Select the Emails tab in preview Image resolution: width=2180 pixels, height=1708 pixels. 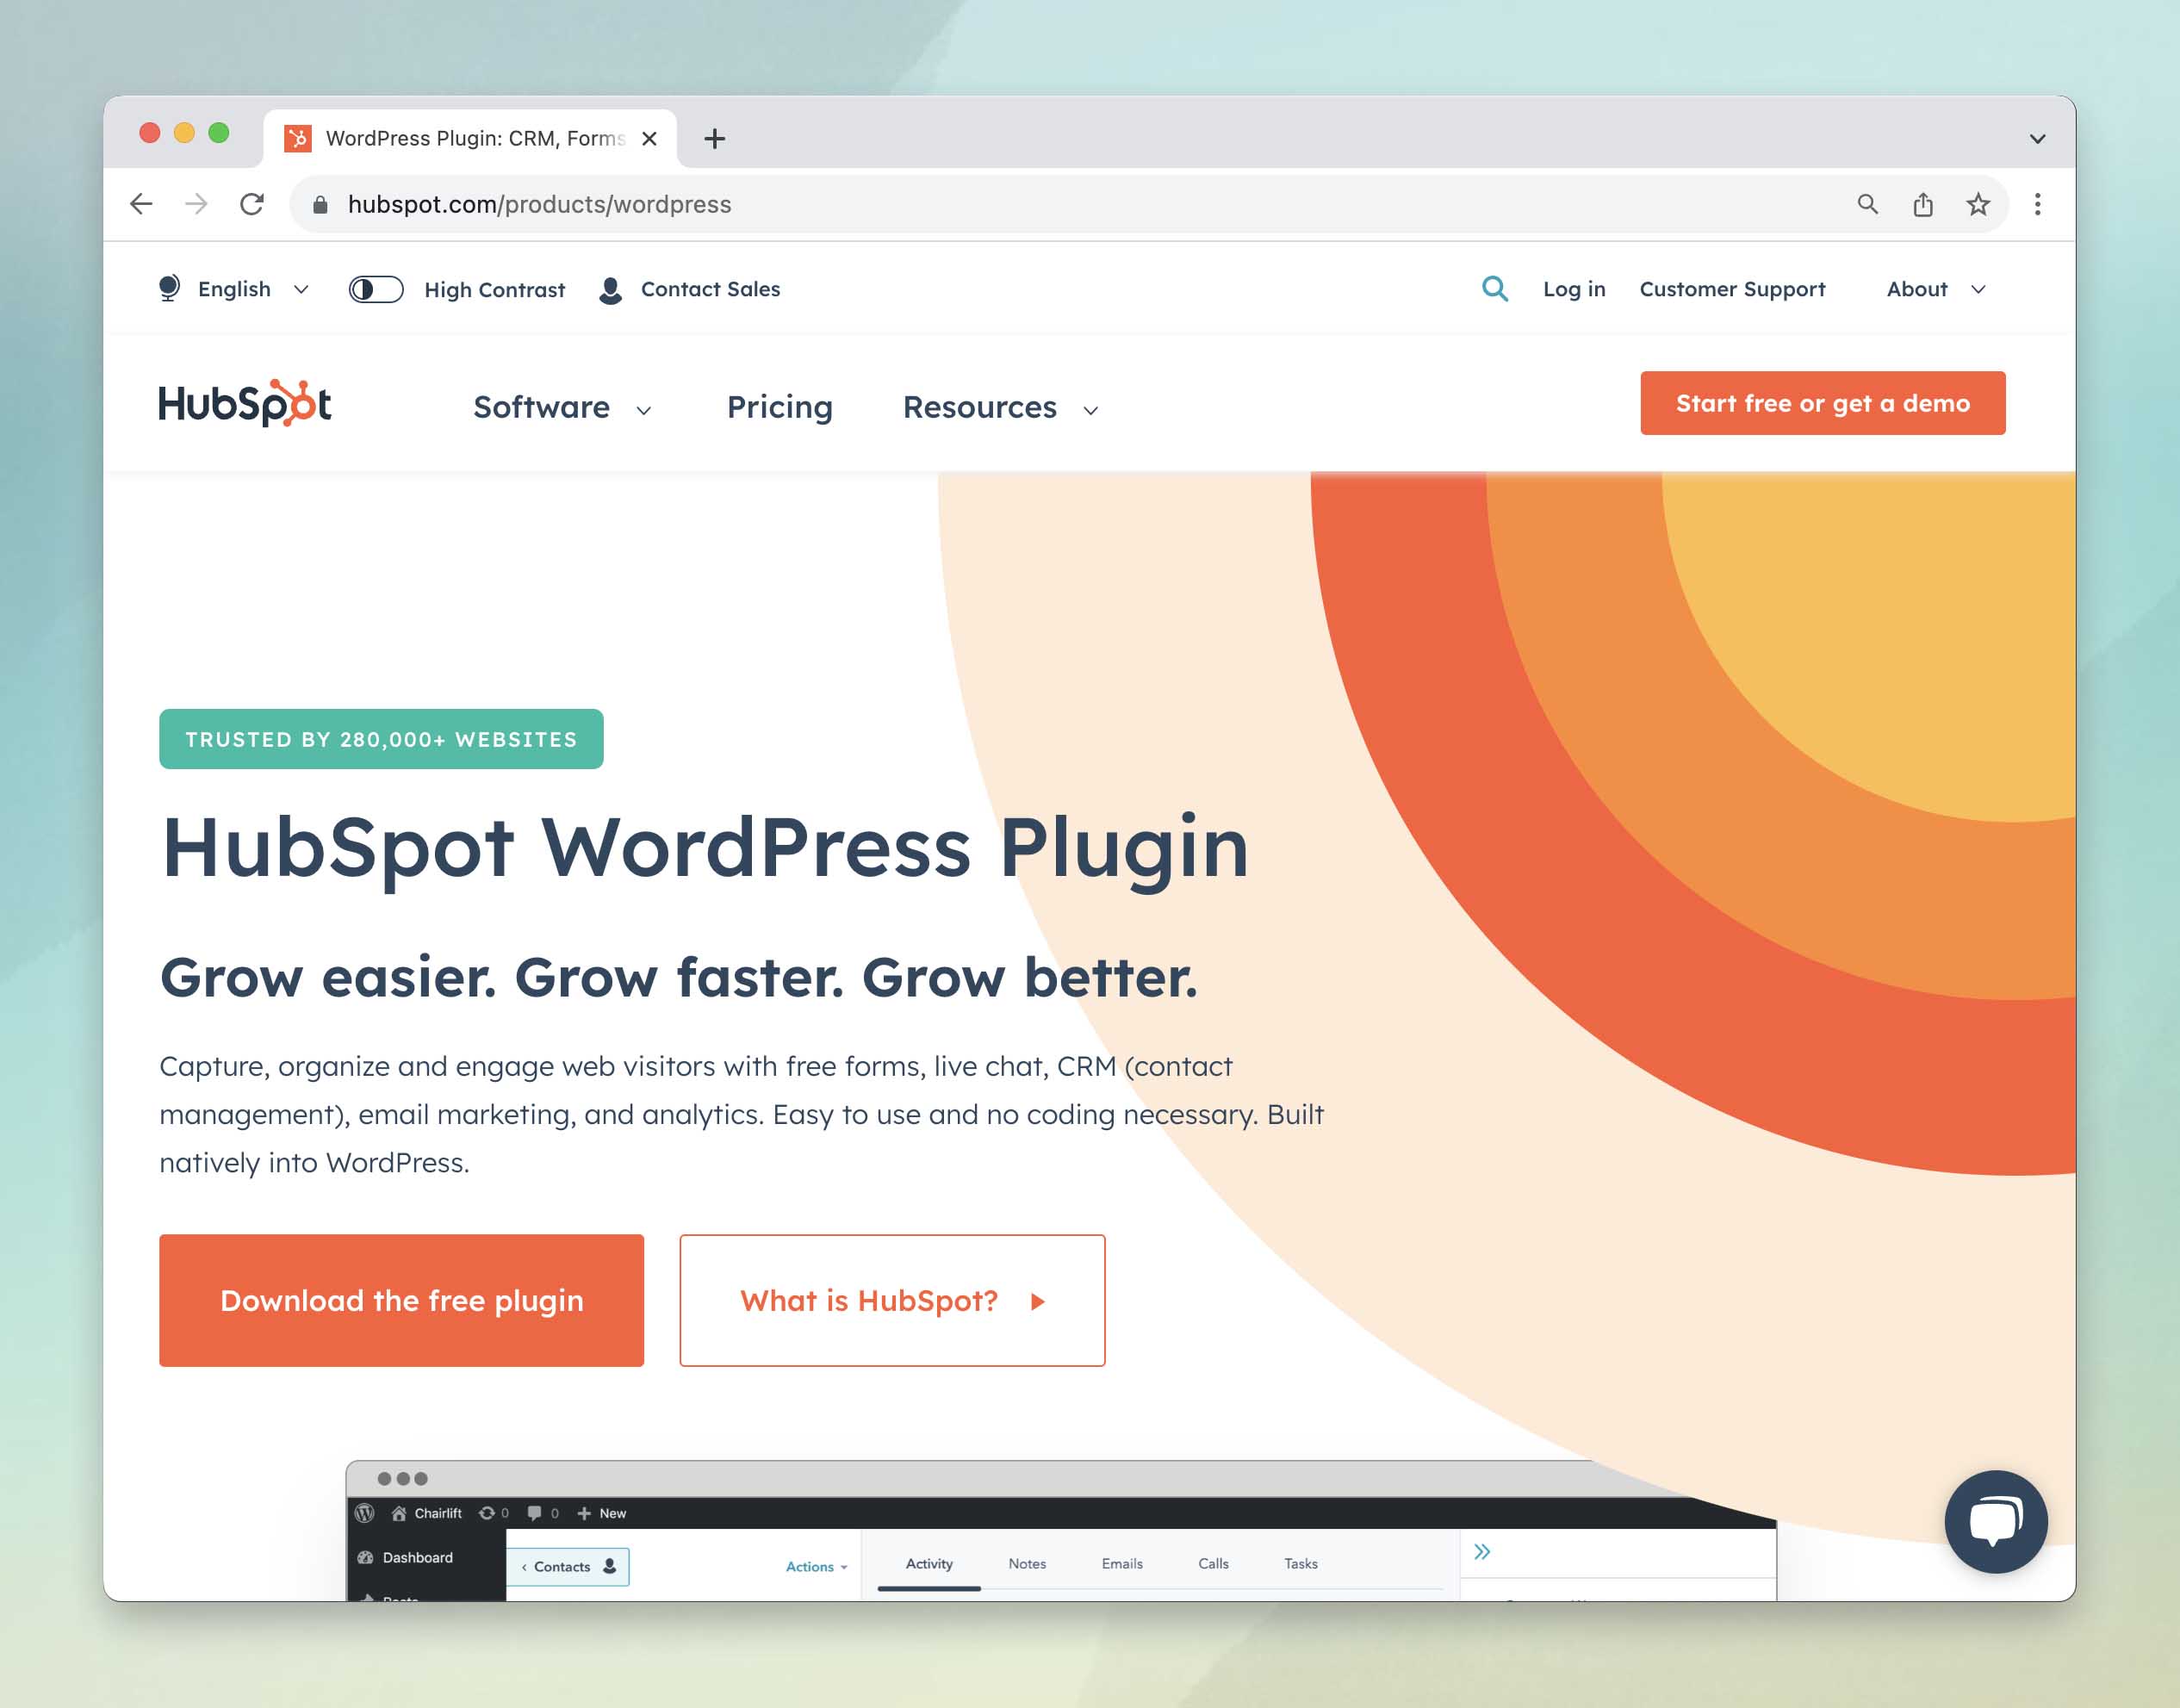(1122, 1563)
